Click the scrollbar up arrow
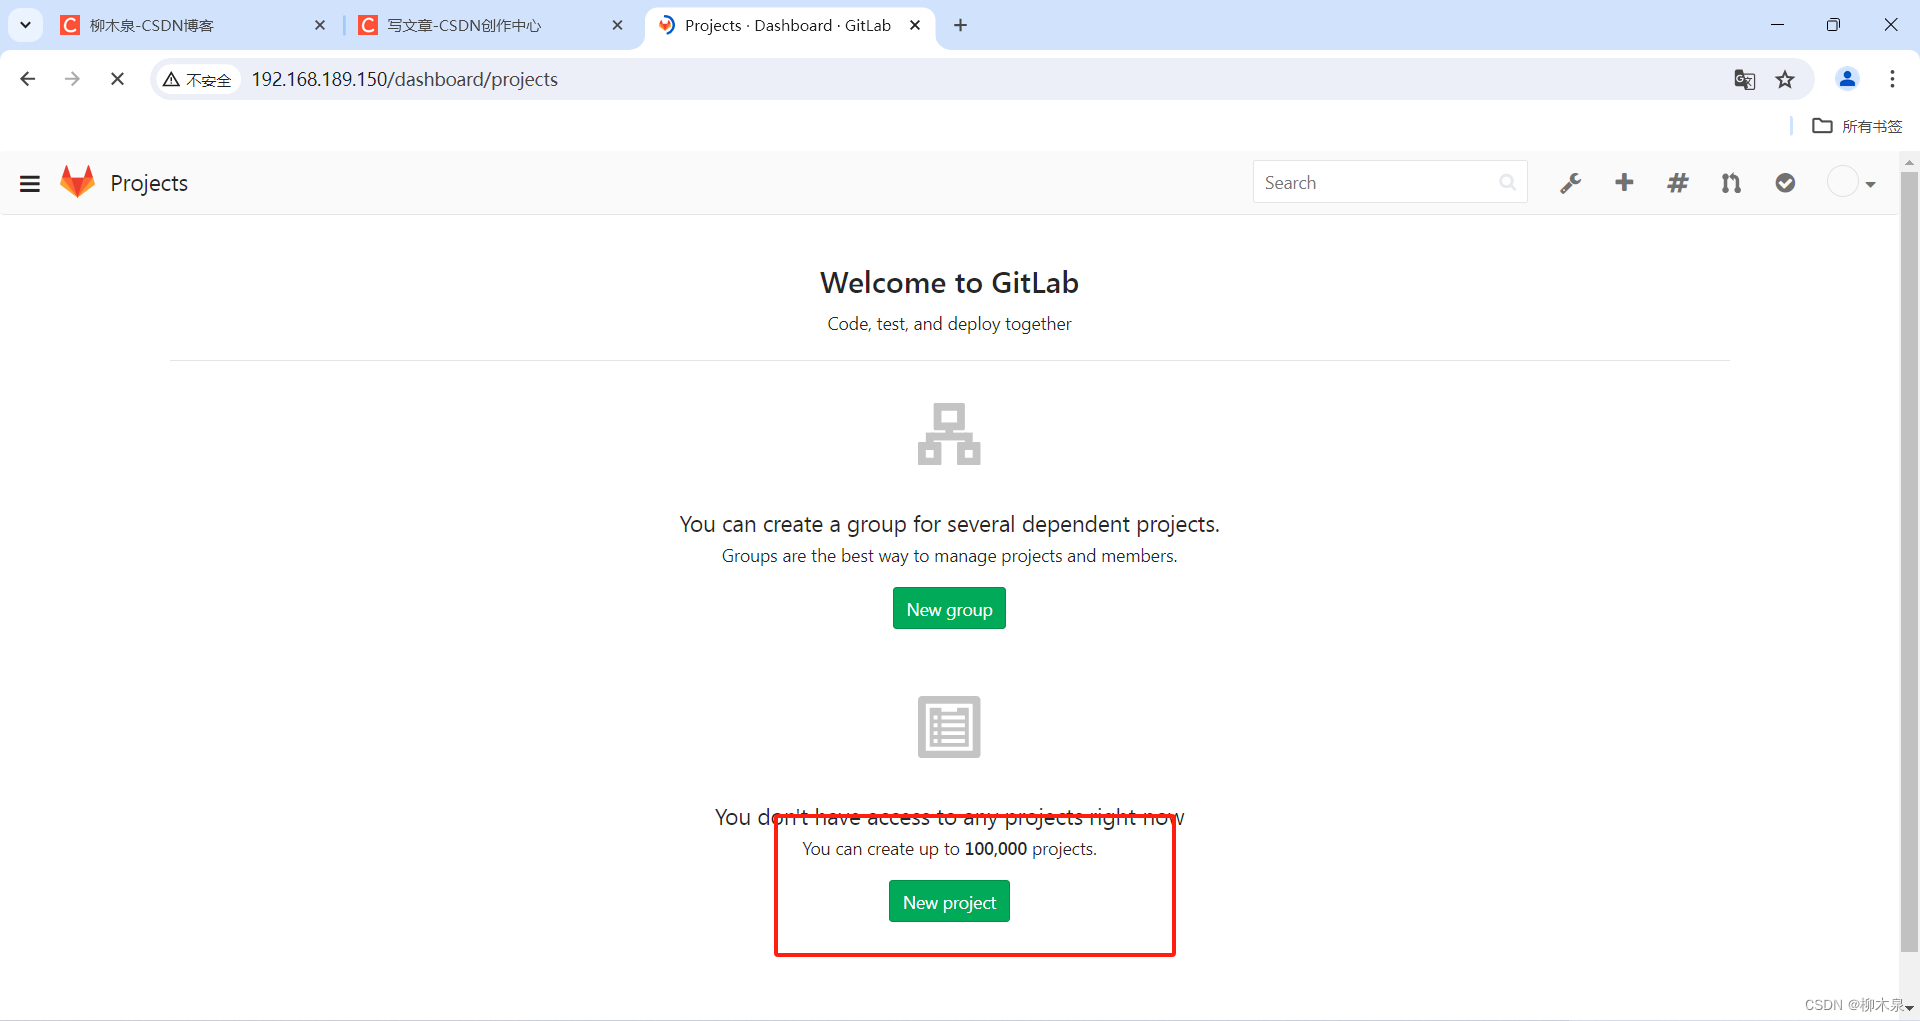This screenshot has width=1920, height=1021. (x=1909, y=161)
